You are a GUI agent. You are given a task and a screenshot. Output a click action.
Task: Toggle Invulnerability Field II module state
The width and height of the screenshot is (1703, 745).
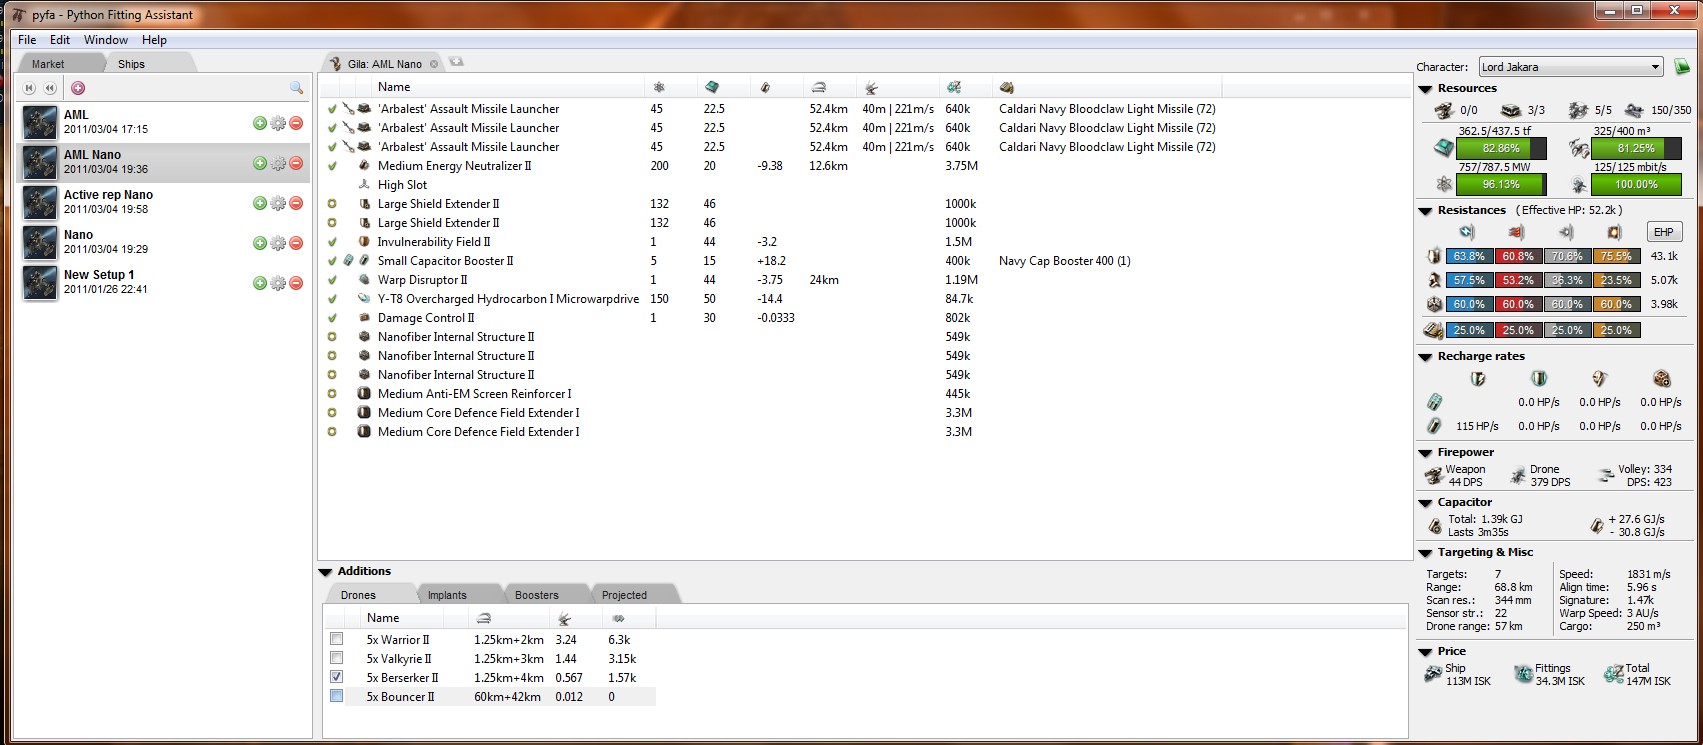pyautogui.click(x=332, y=242)
